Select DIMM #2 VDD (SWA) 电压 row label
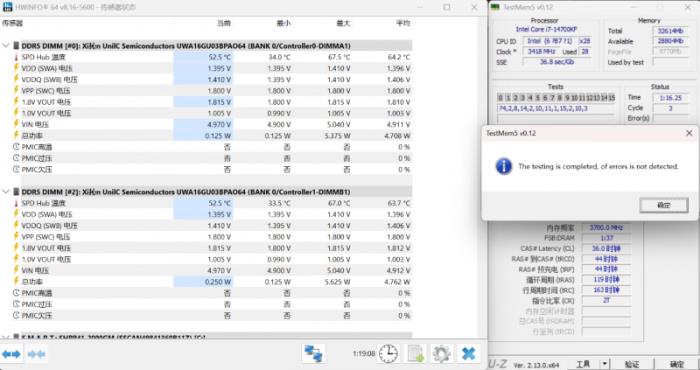 (47, 214)
